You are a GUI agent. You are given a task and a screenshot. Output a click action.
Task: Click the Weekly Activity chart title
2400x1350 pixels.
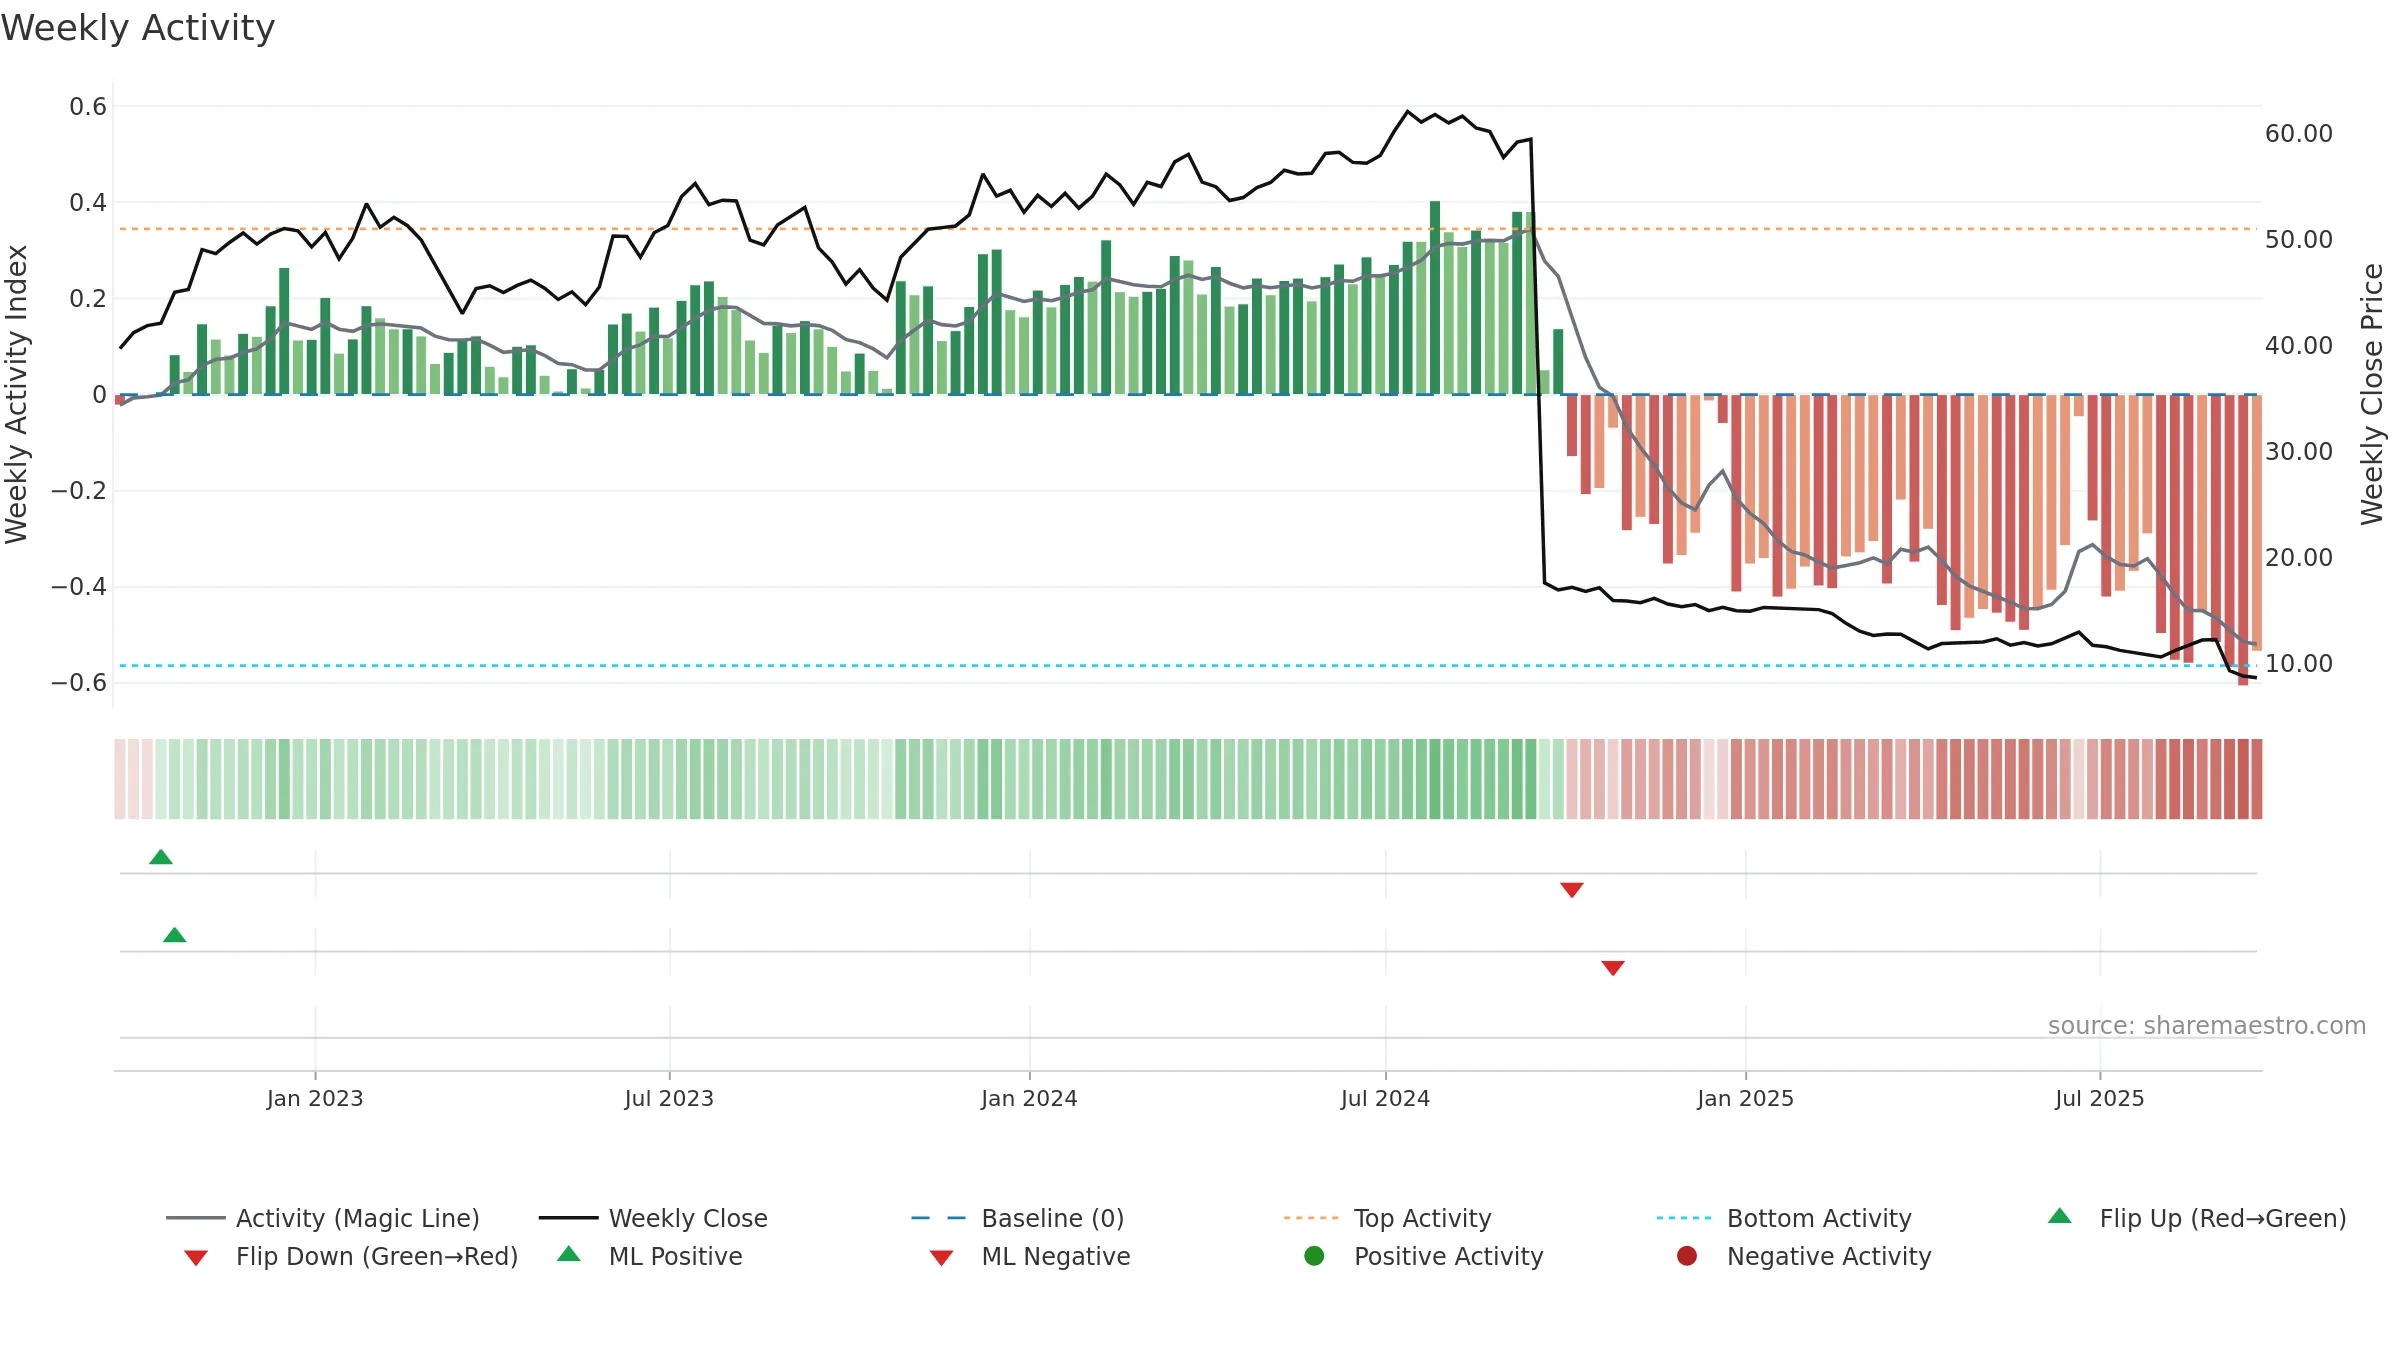click(x=138, y=28)
